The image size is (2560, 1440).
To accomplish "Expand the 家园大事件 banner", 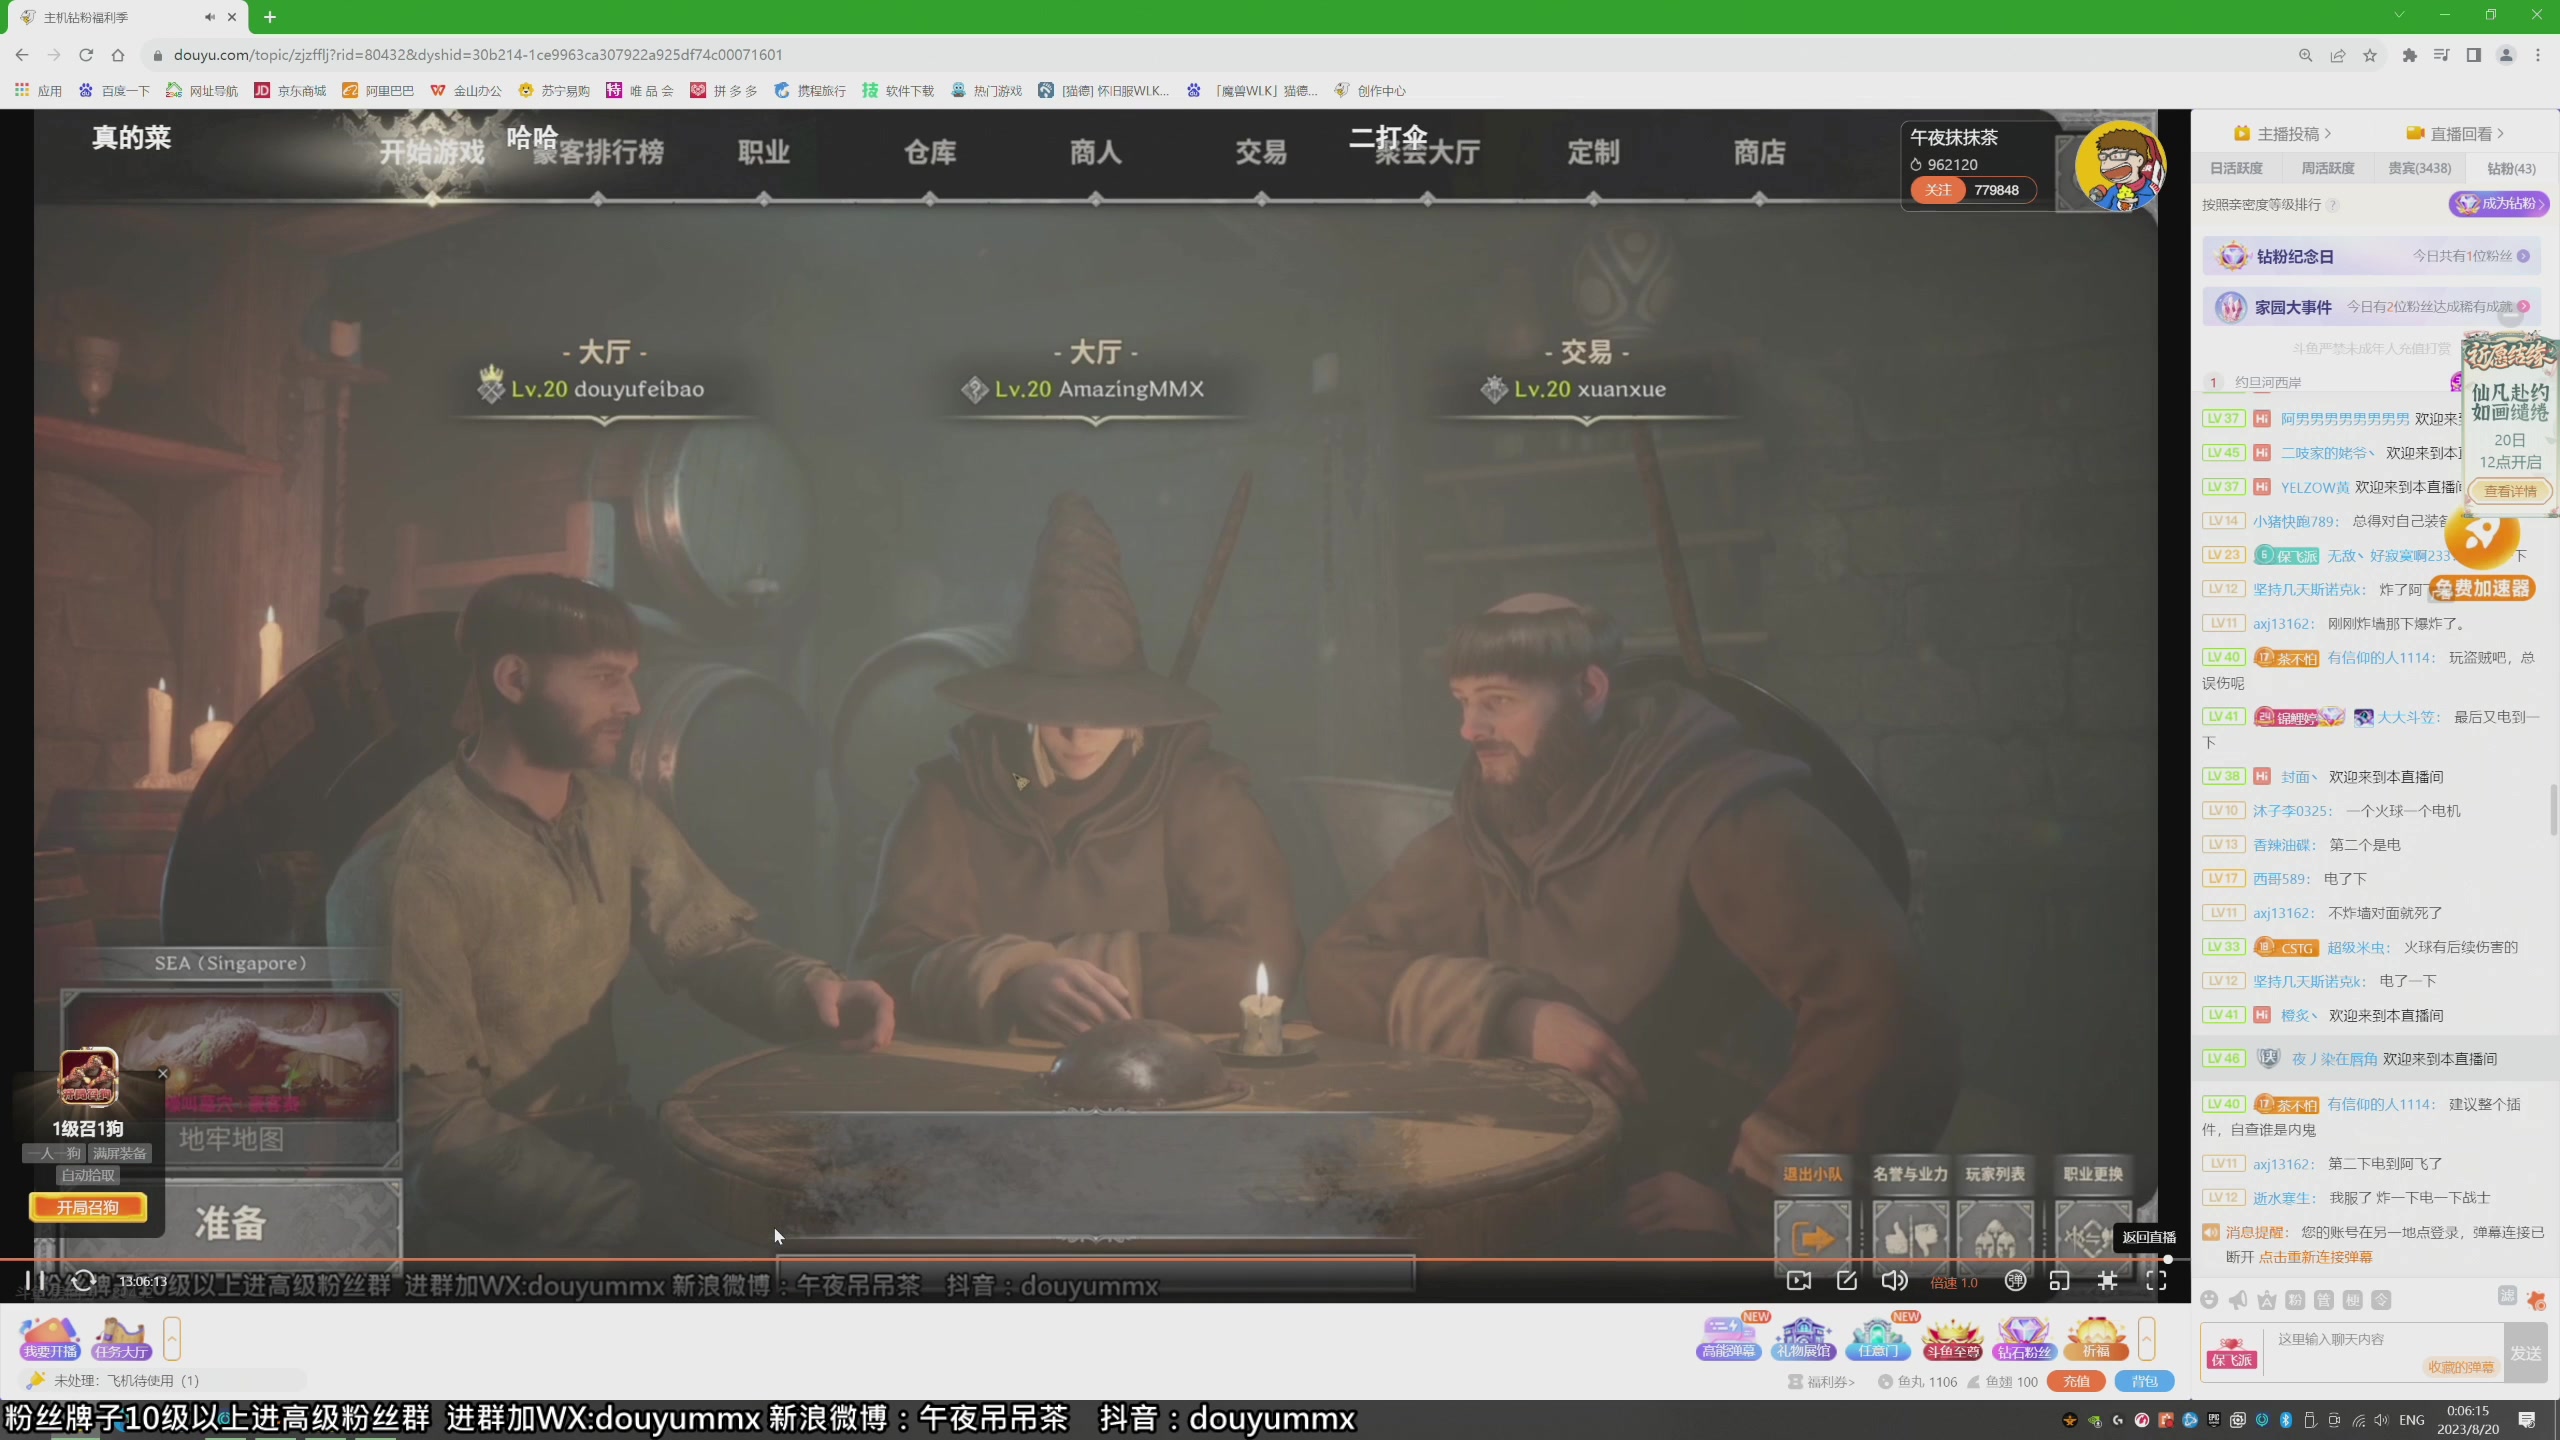I will [2372, 307].
